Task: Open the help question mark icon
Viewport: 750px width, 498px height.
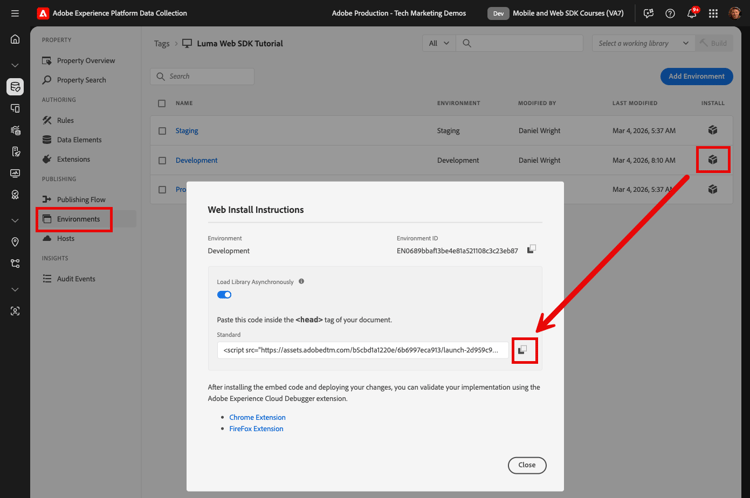Action: [x=670, y=13]
